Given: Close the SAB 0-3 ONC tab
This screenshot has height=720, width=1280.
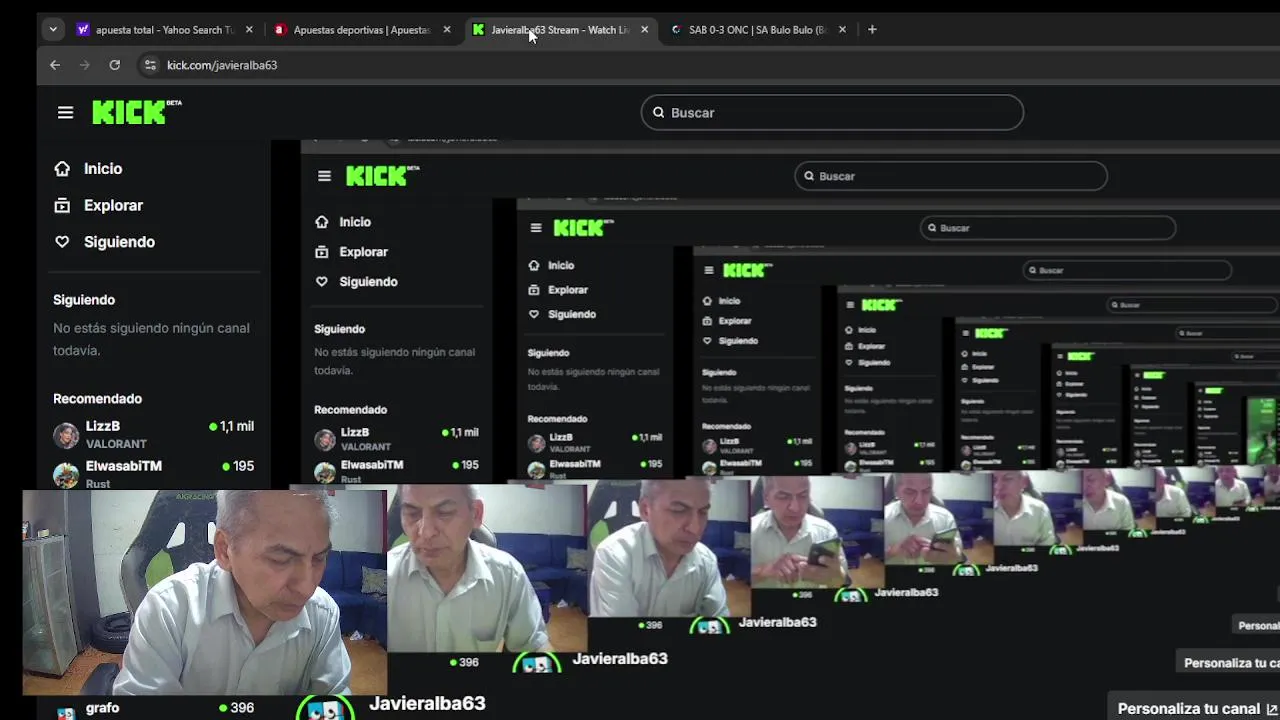Looking at the screenshot, I should [x=842, y=30].
